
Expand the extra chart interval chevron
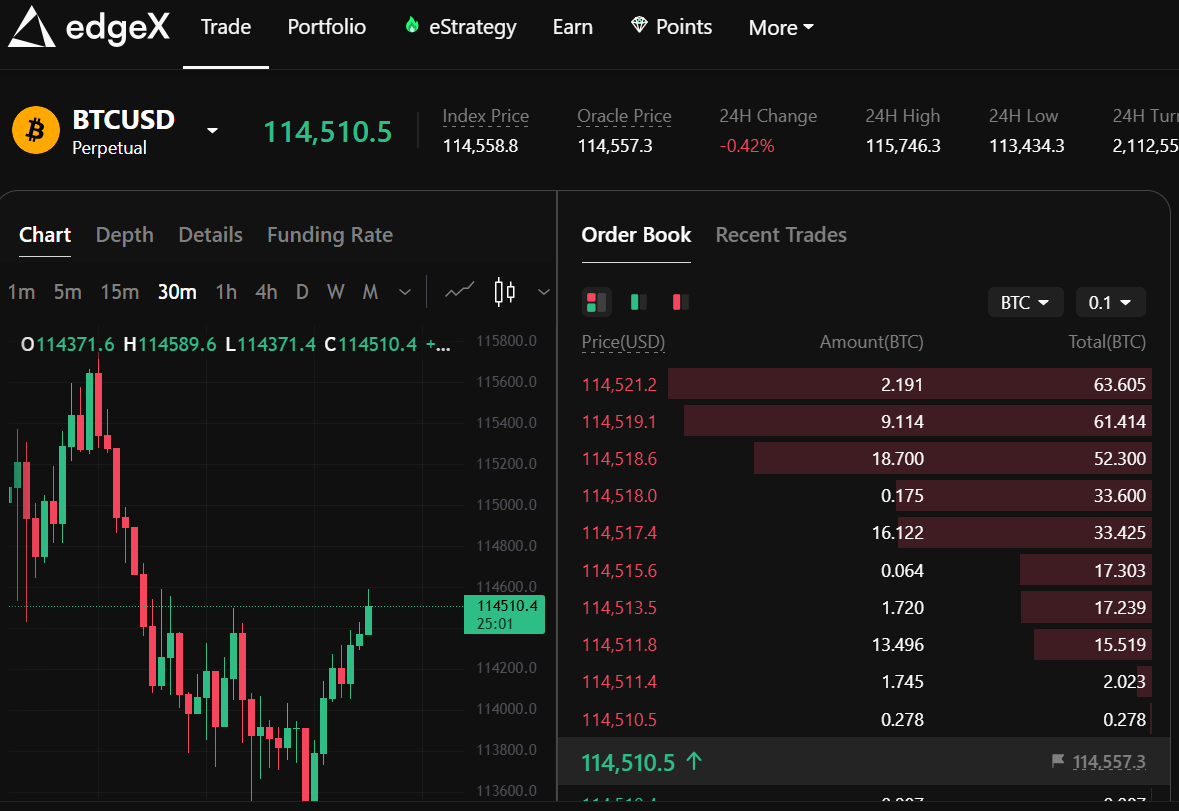point(404,292)
